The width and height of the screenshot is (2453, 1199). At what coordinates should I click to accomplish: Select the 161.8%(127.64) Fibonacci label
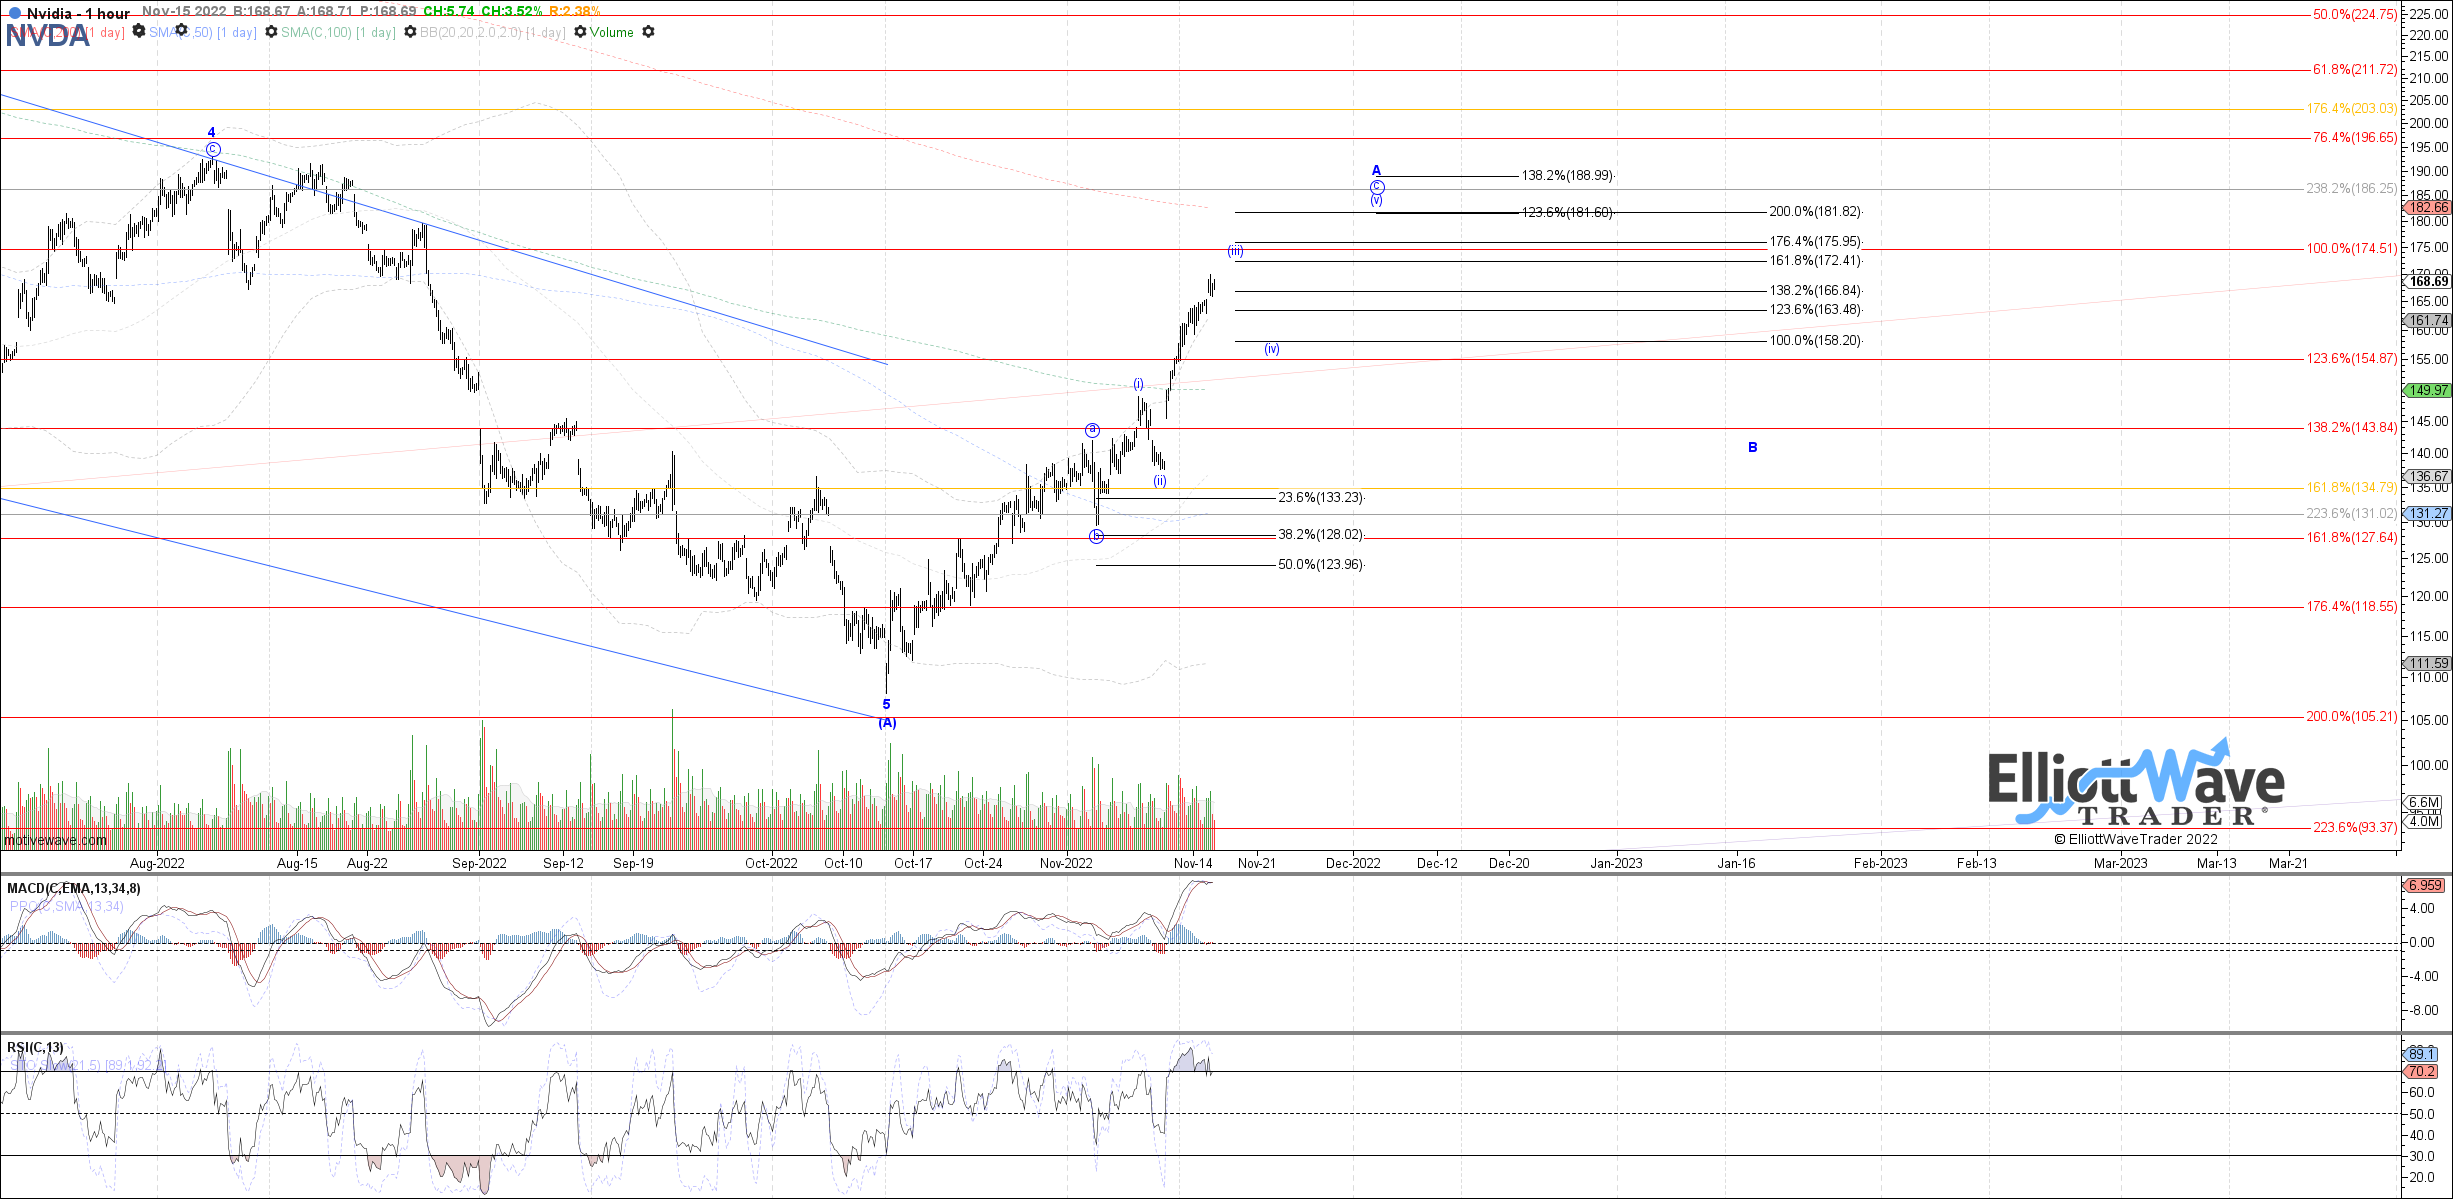pos(2352,537)
